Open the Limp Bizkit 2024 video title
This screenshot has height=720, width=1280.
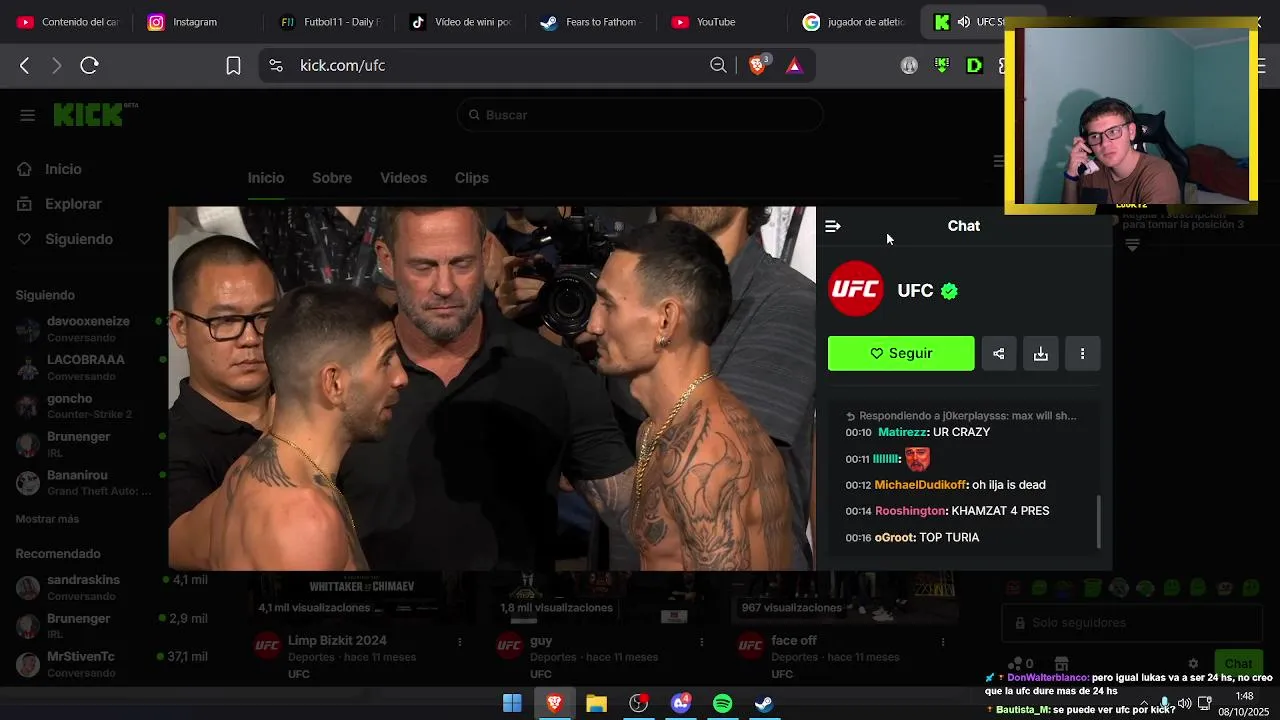pos(337,641)
